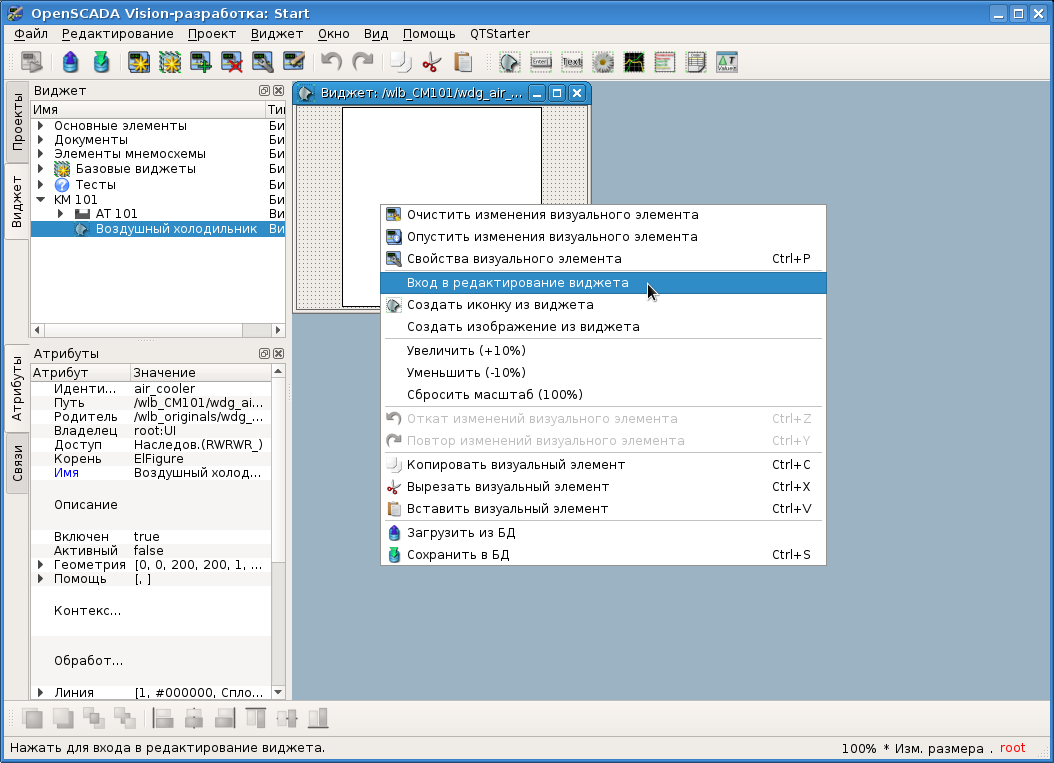
Task: Click the widget tree horizontal scrollbar
Action: 150,330
